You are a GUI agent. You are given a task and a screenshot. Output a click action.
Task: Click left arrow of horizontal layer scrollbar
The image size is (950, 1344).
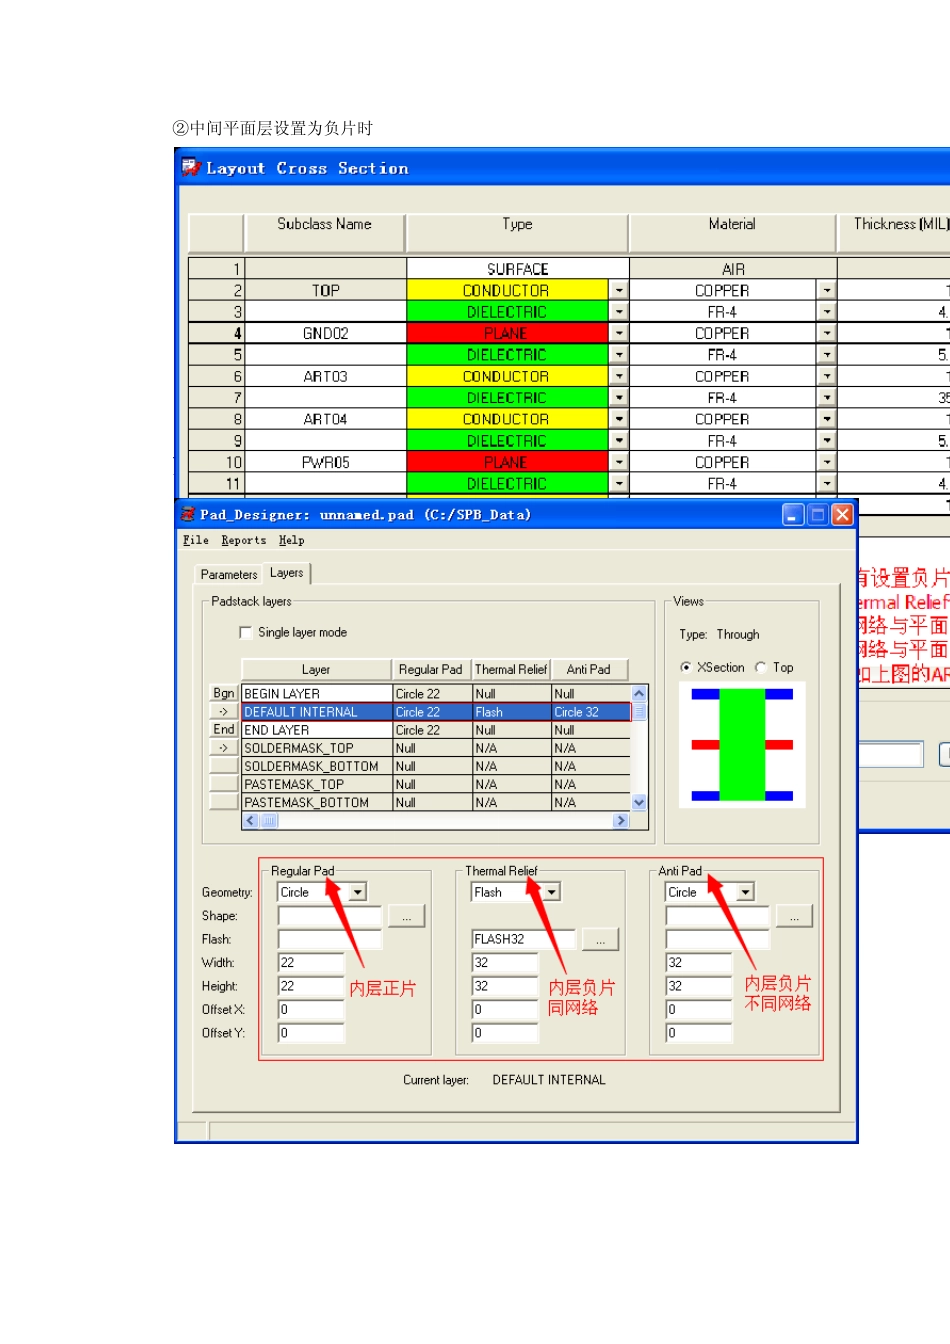tap(251, 821)
